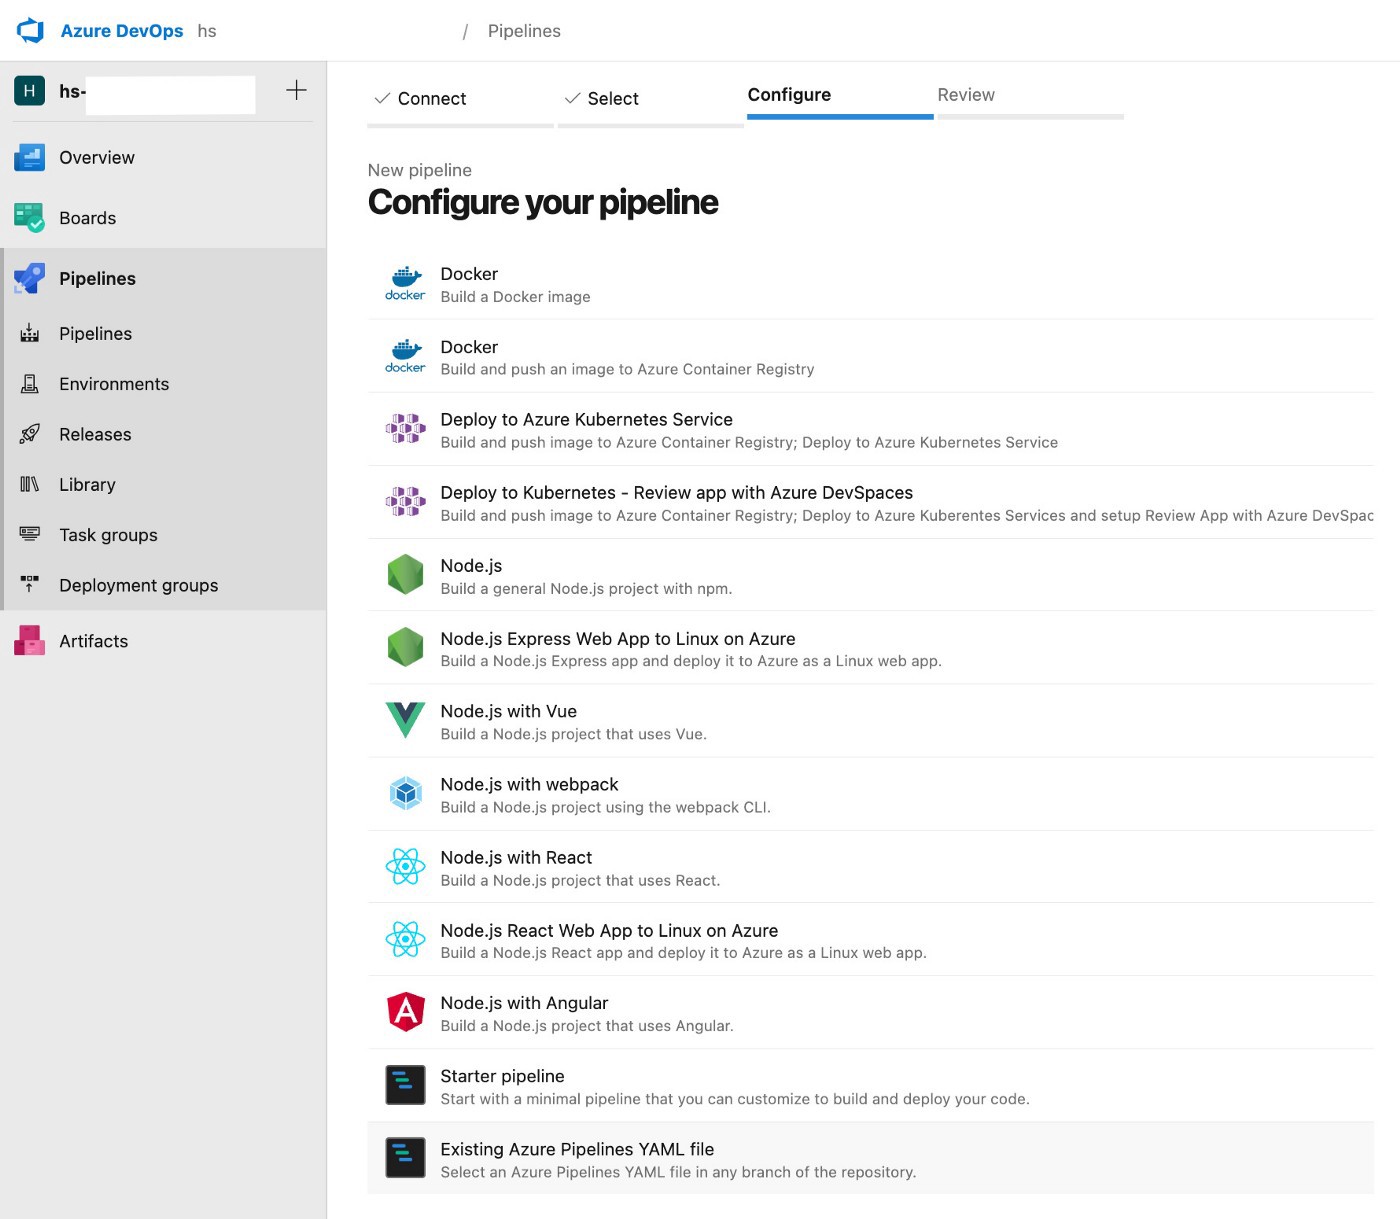Open Boards in the sidebar

tap(163, 218)
